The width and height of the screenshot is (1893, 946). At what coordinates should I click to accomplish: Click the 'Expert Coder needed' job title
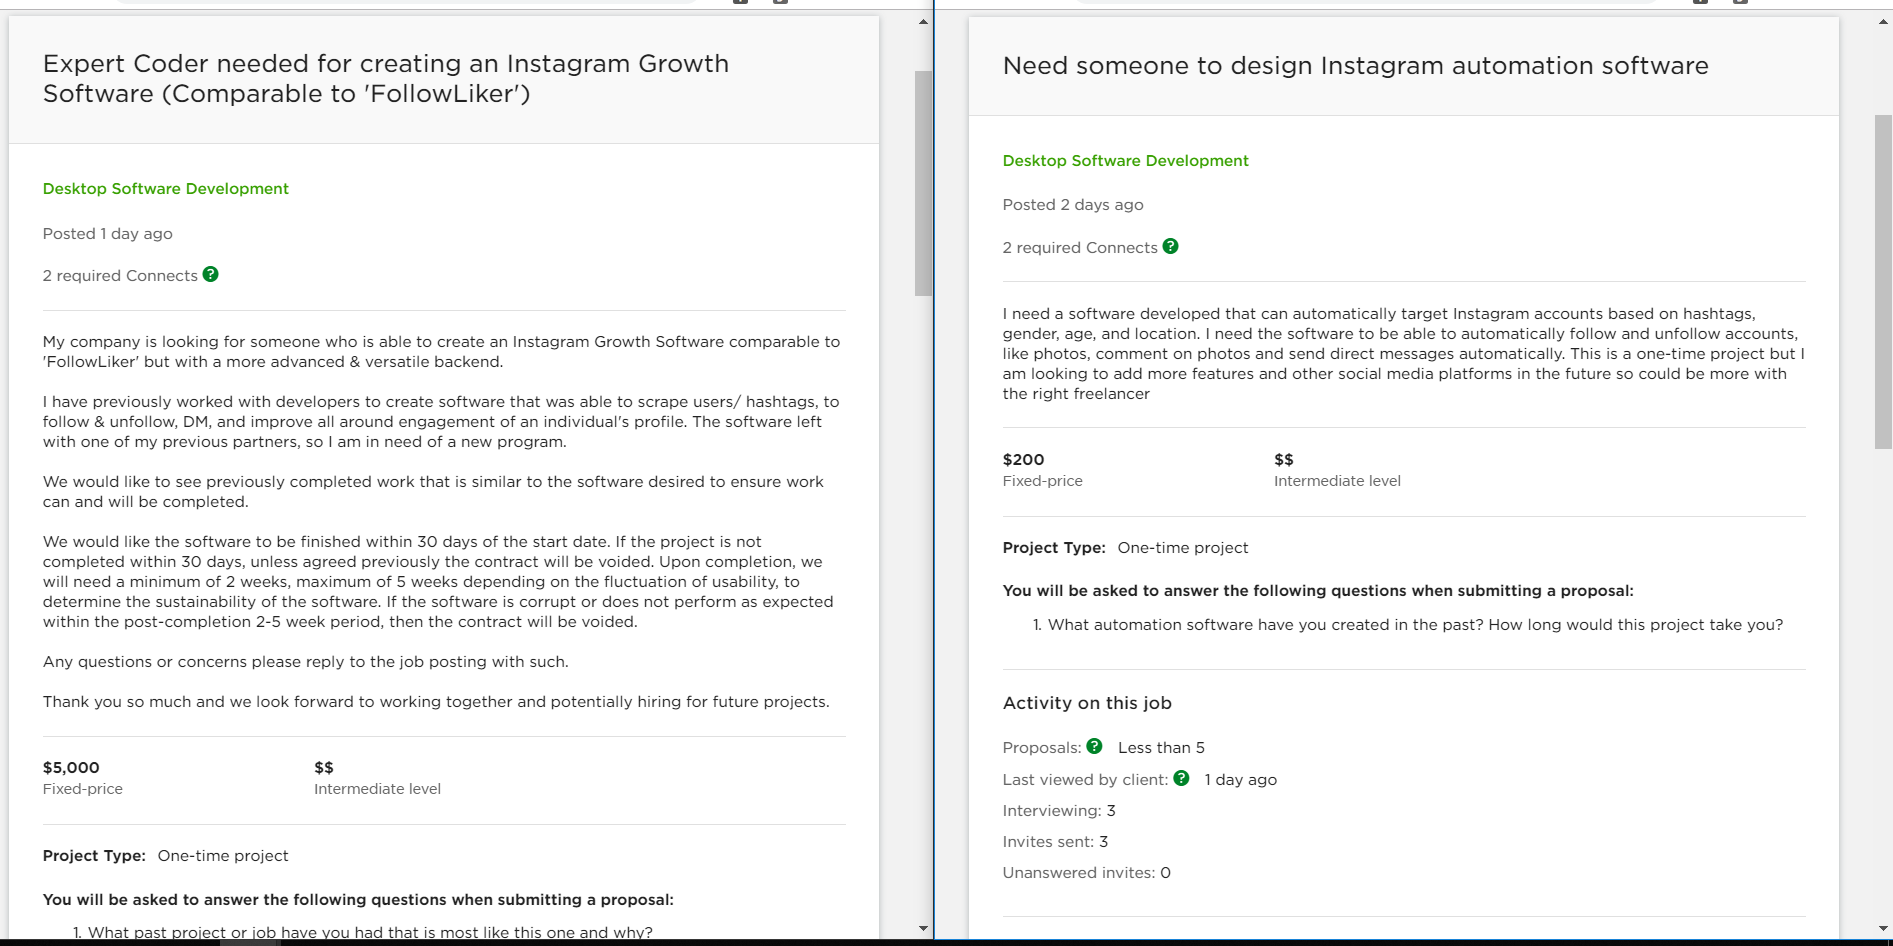385,79
